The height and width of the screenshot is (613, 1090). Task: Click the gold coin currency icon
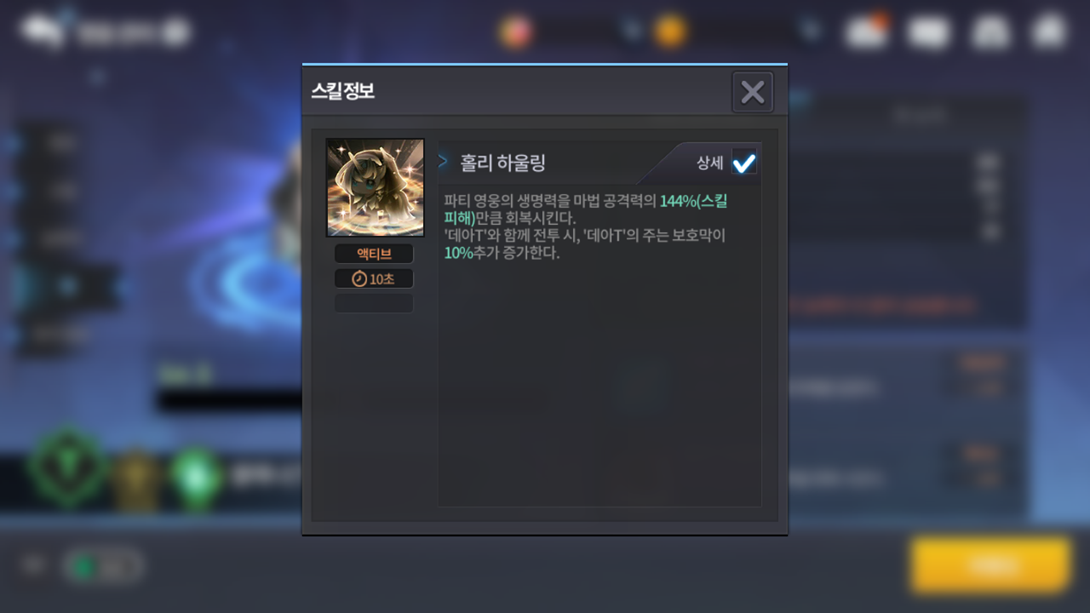pos(670,31)
